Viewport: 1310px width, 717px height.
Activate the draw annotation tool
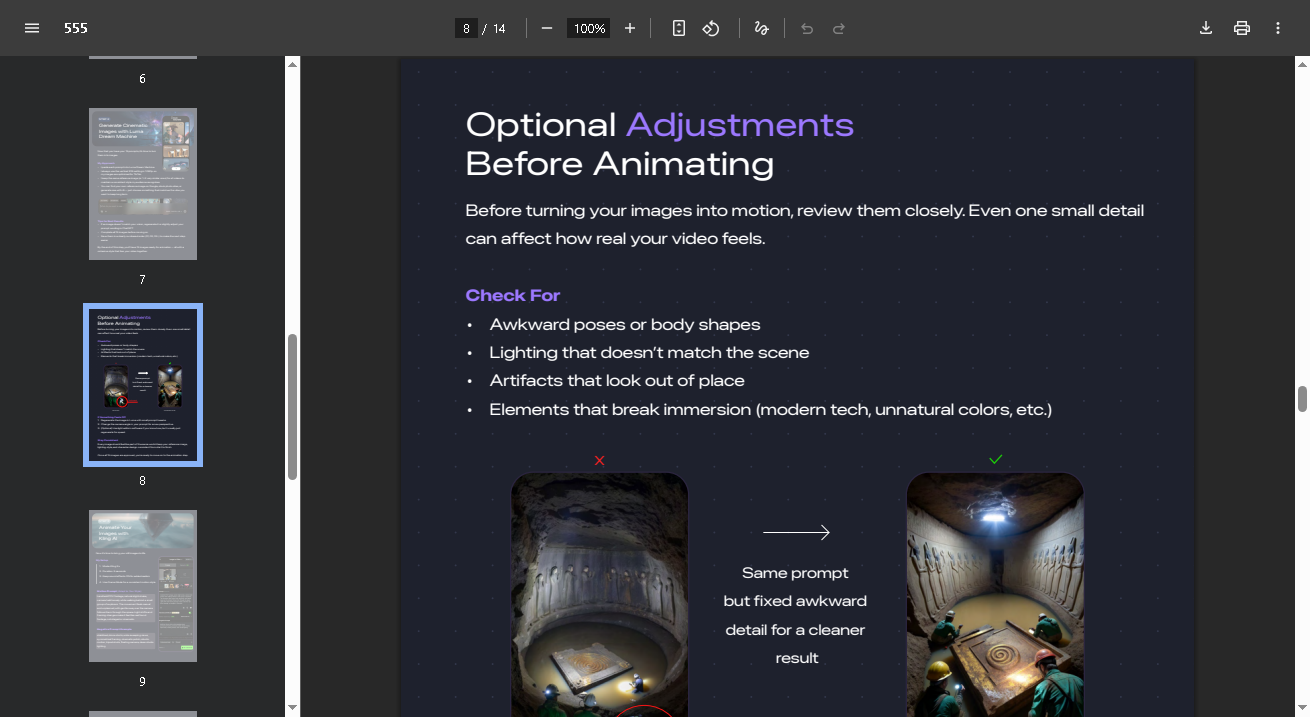pyautogui.click(x=762, y=28)
